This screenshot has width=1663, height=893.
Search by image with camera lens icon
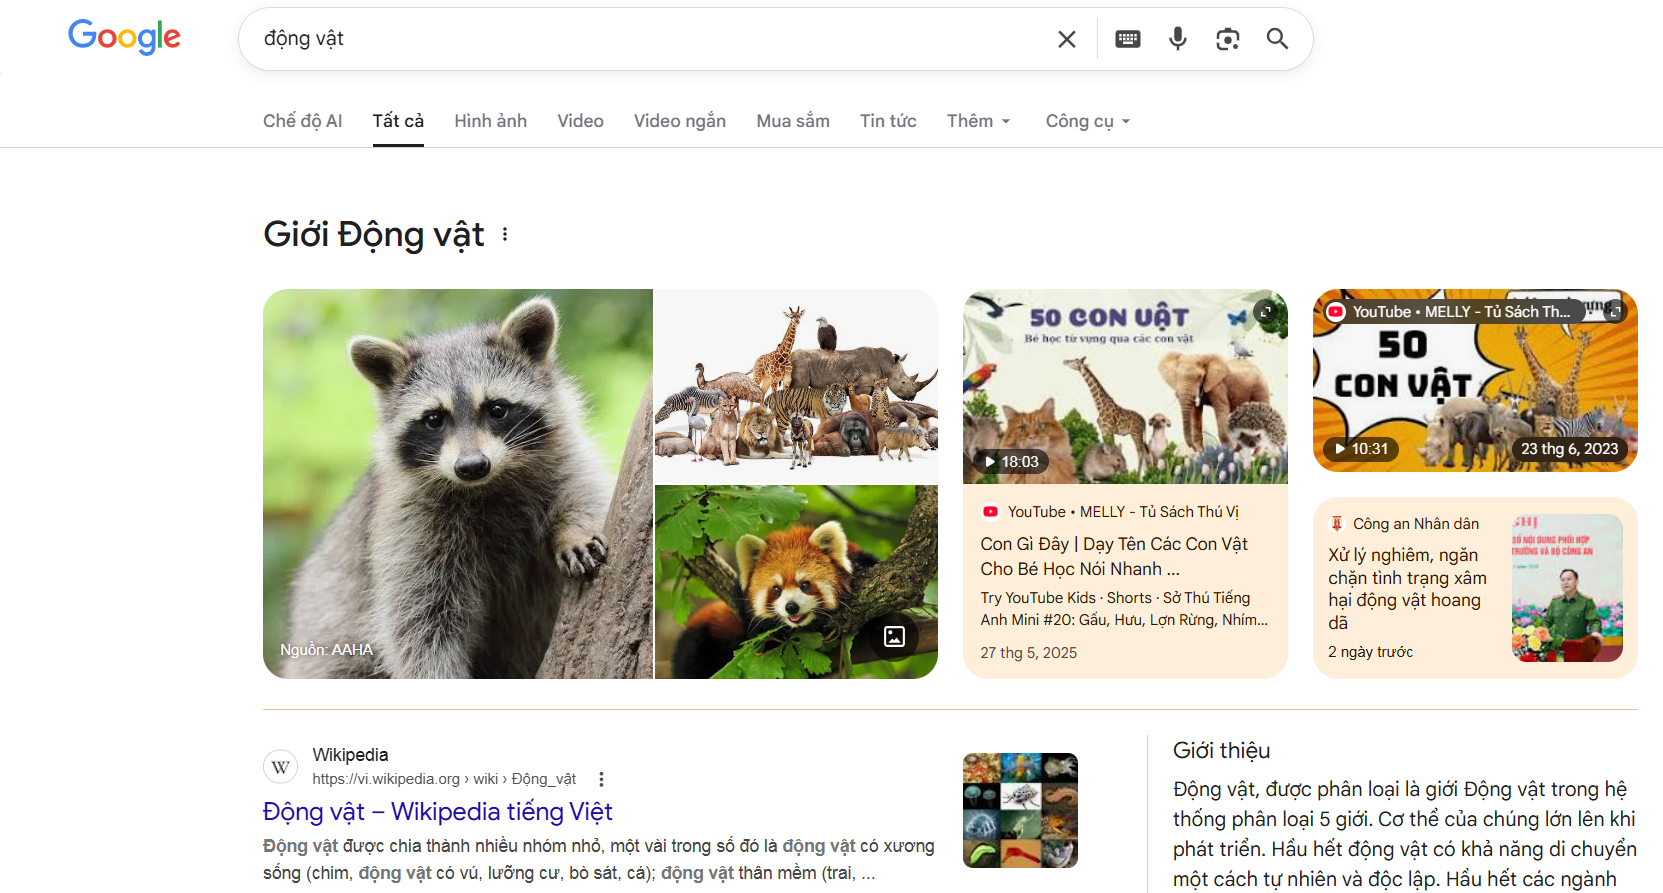point(1228,39)
